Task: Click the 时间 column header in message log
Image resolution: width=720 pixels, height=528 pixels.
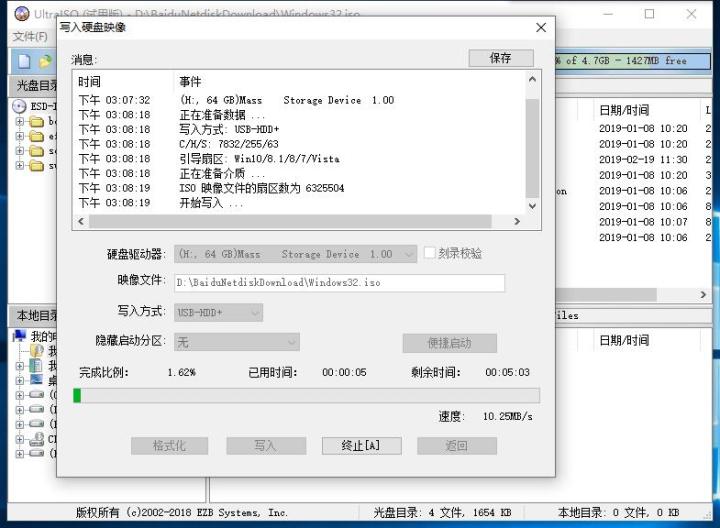Action: (x=89, y=82)
